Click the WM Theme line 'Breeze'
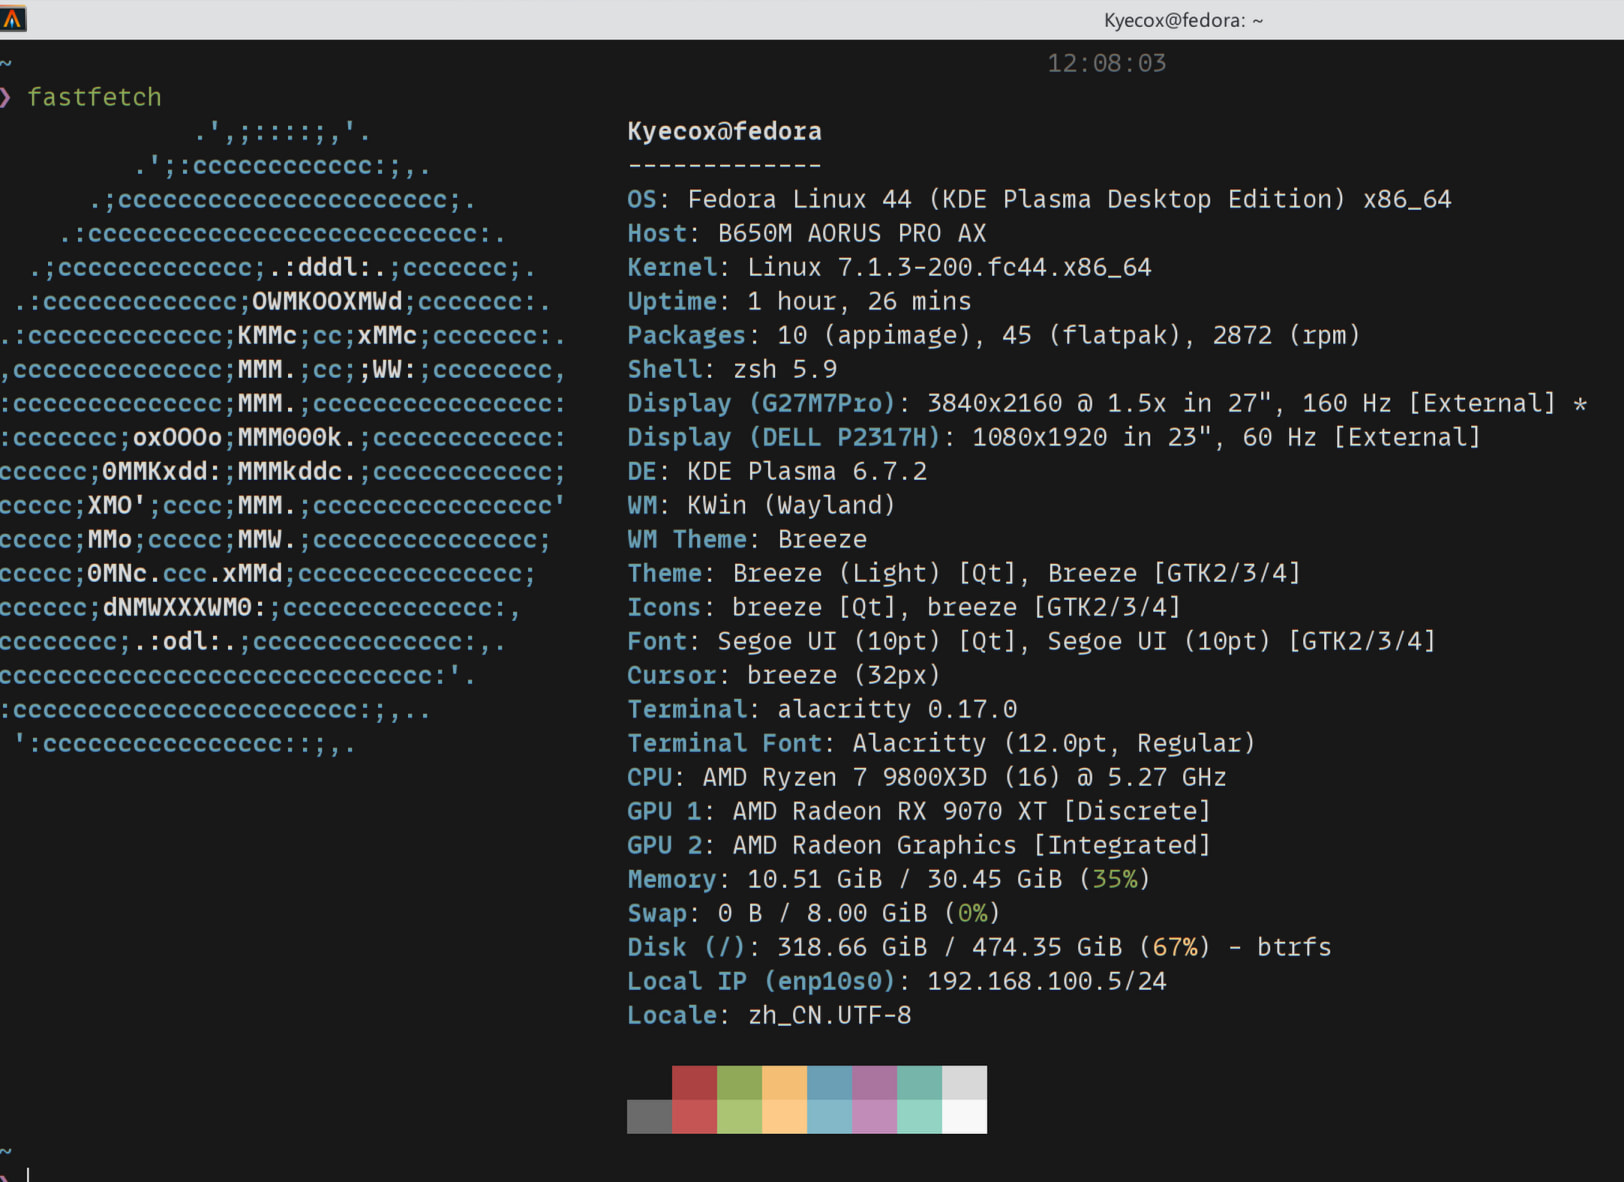 (x=747, y=539)
